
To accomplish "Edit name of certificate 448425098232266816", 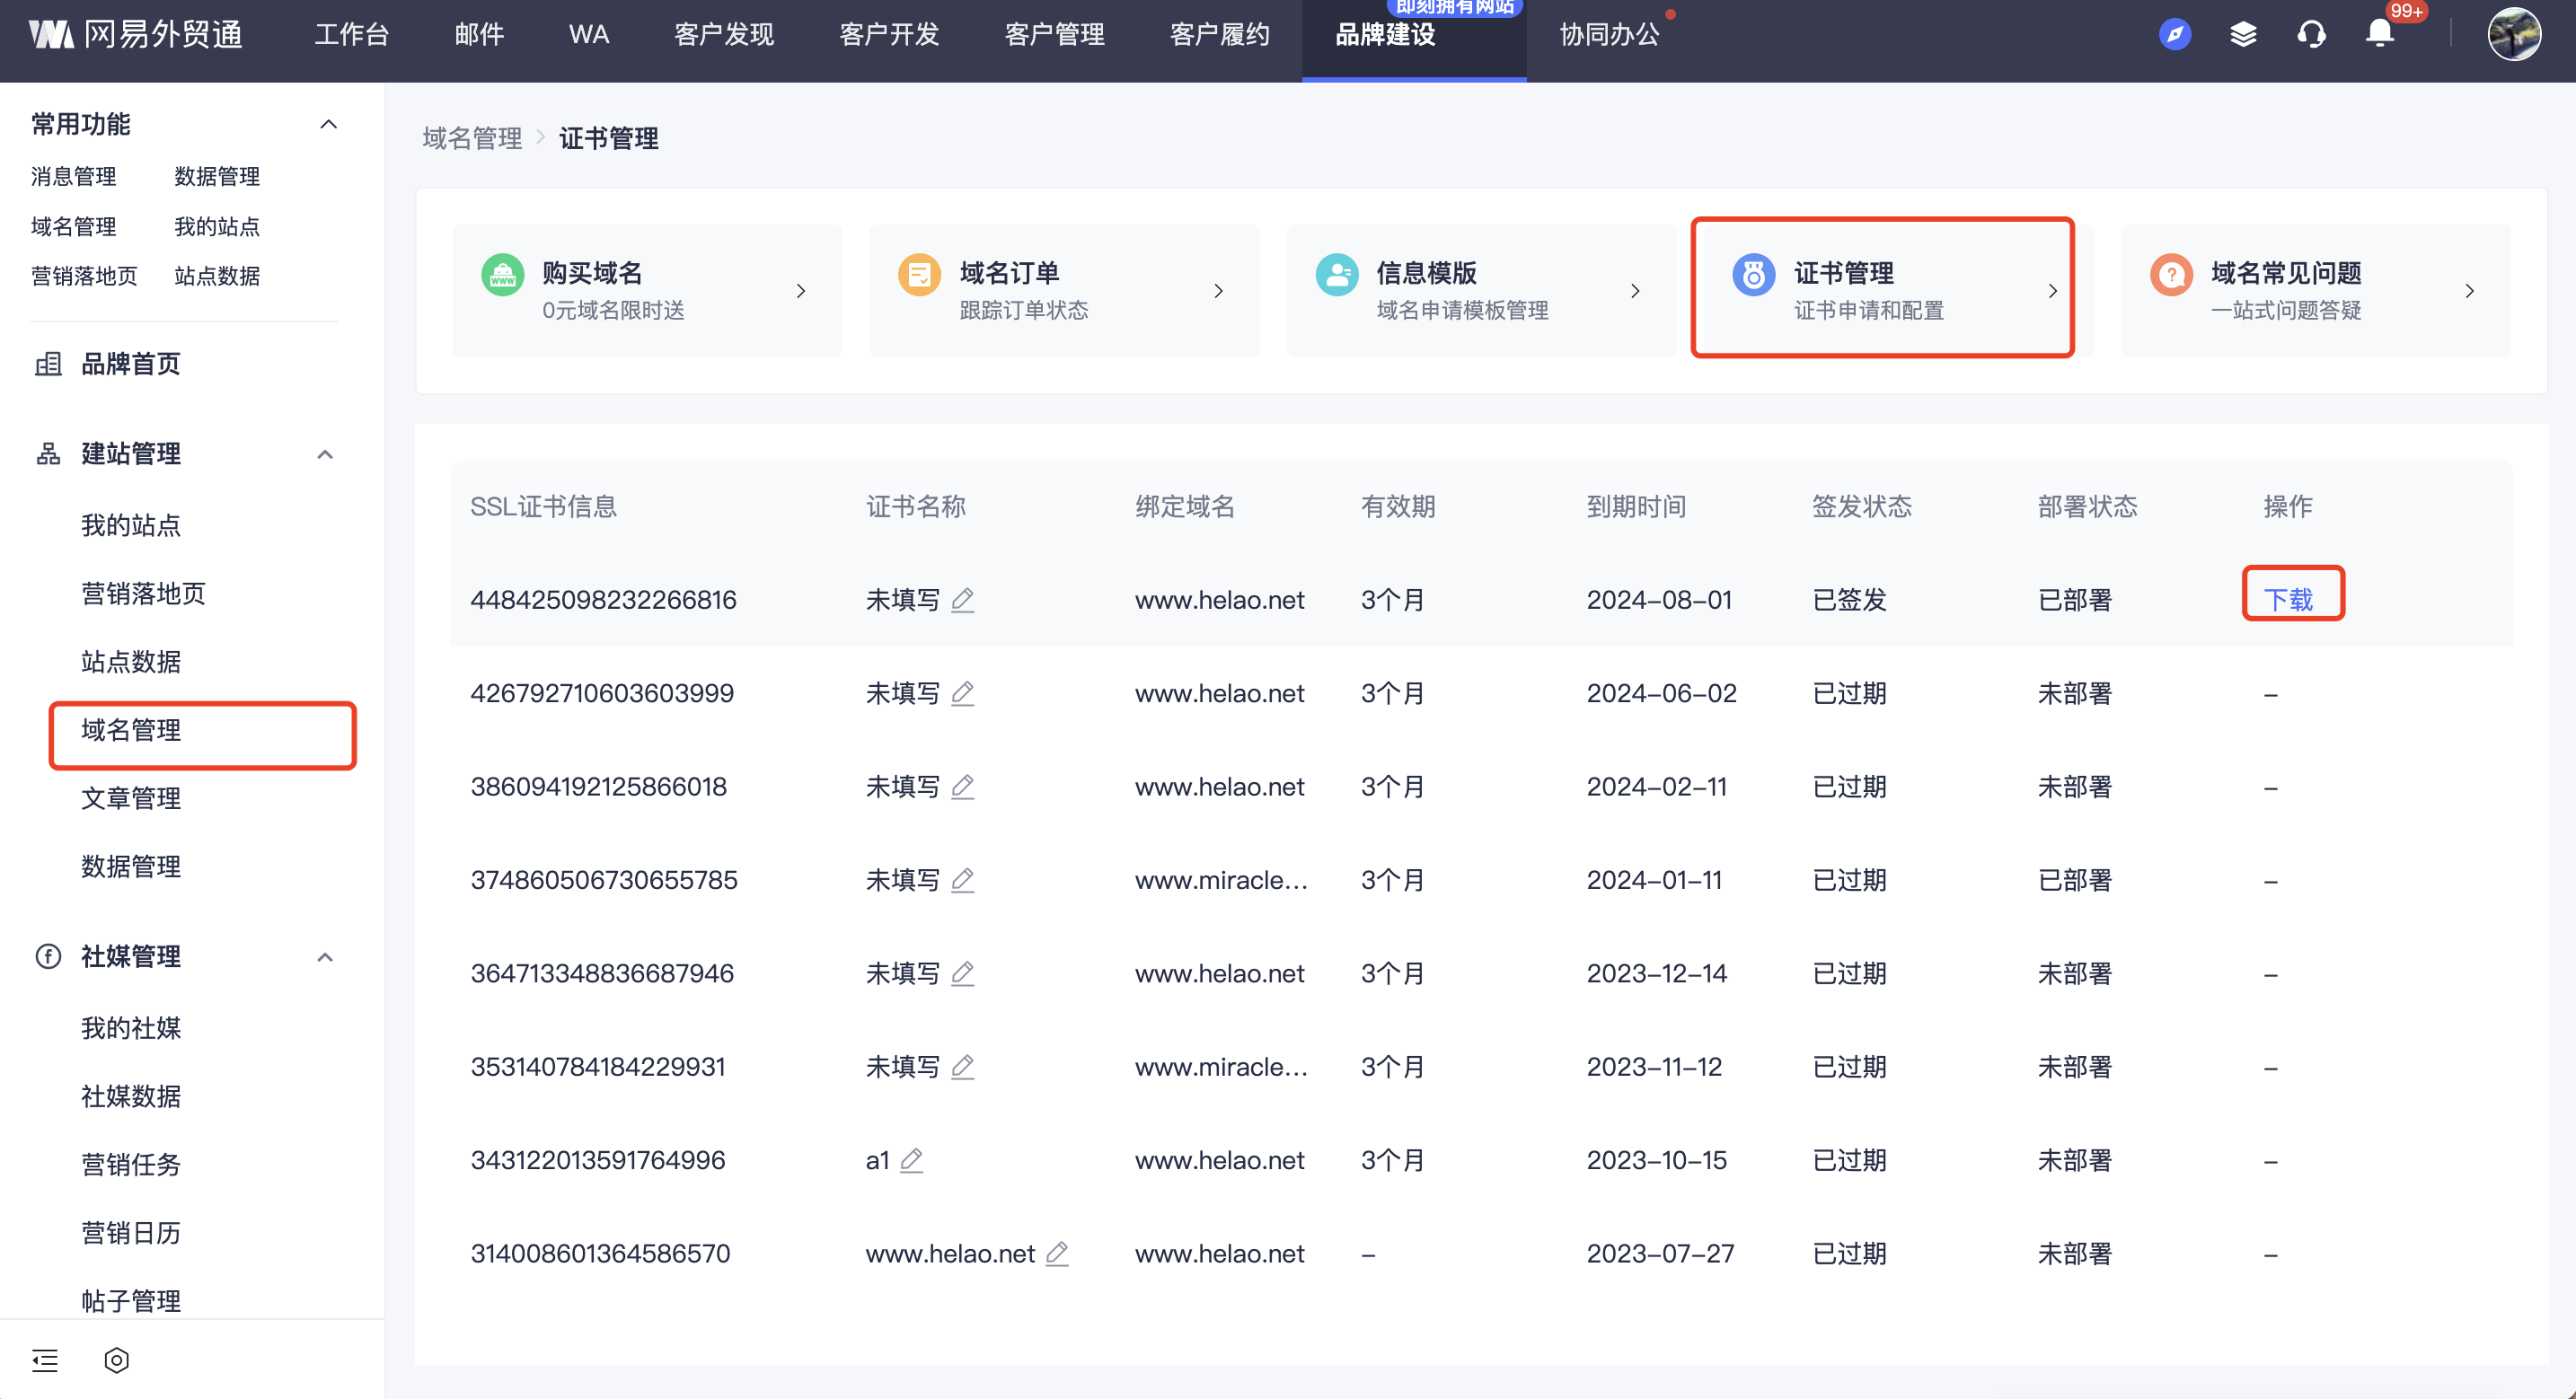I will point(962,600).
